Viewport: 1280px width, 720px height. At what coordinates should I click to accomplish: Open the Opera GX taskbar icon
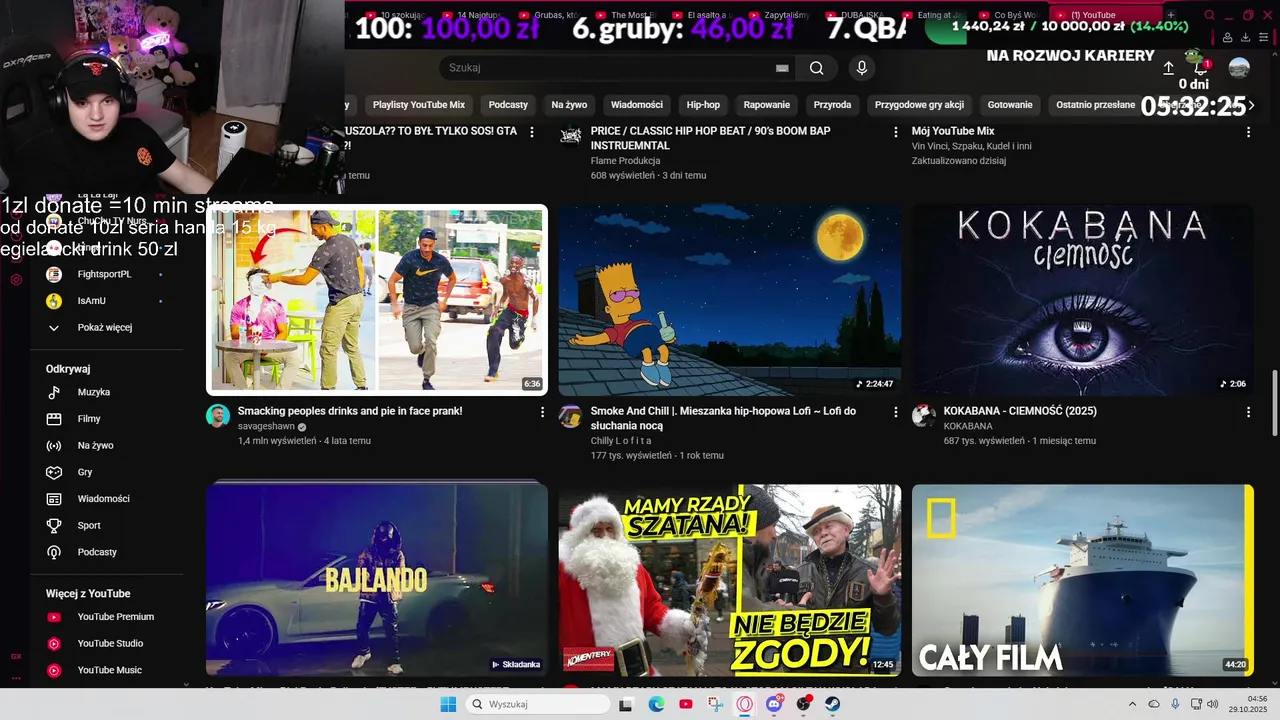[744, 704]
